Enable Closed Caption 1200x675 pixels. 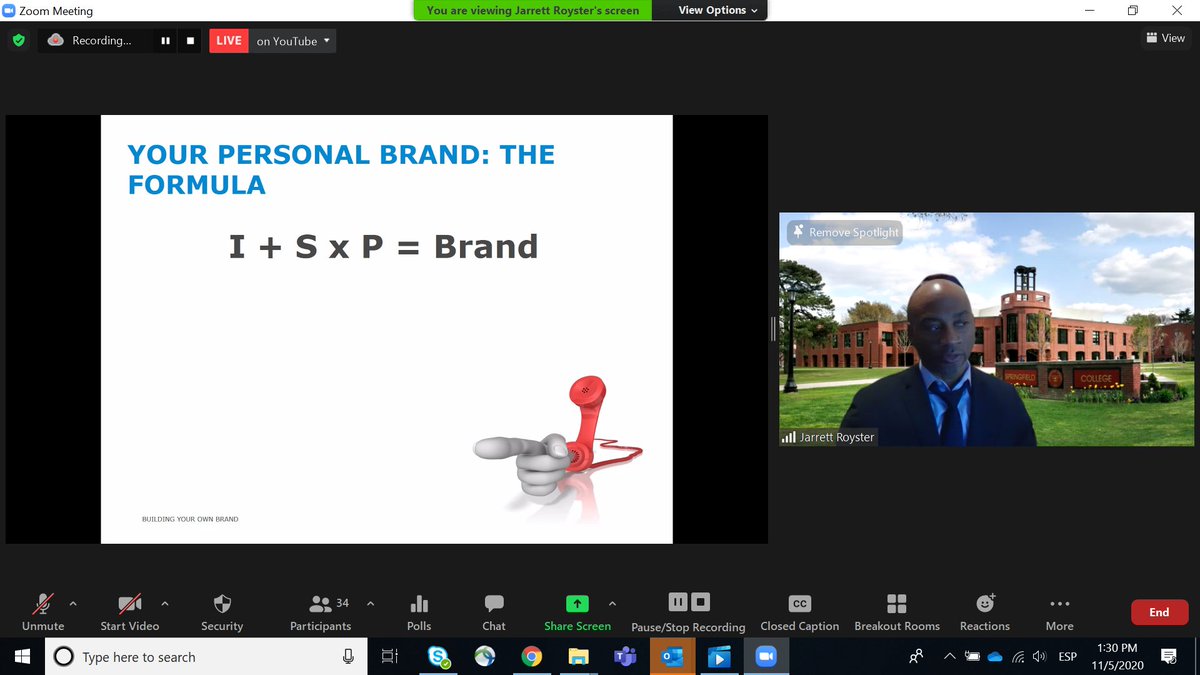click(799, 612)
